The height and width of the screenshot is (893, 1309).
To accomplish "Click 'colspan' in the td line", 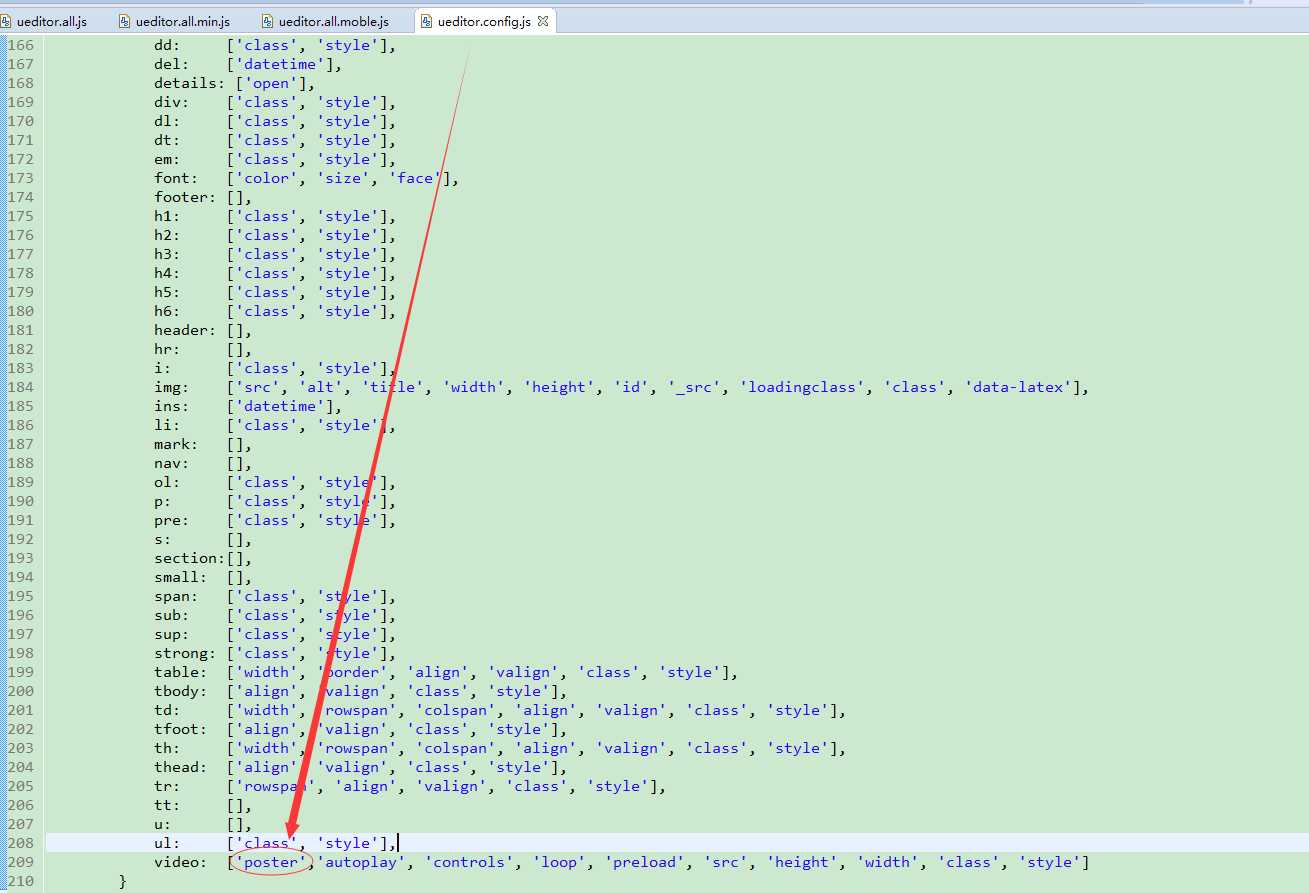I will (x=457, y=710).
